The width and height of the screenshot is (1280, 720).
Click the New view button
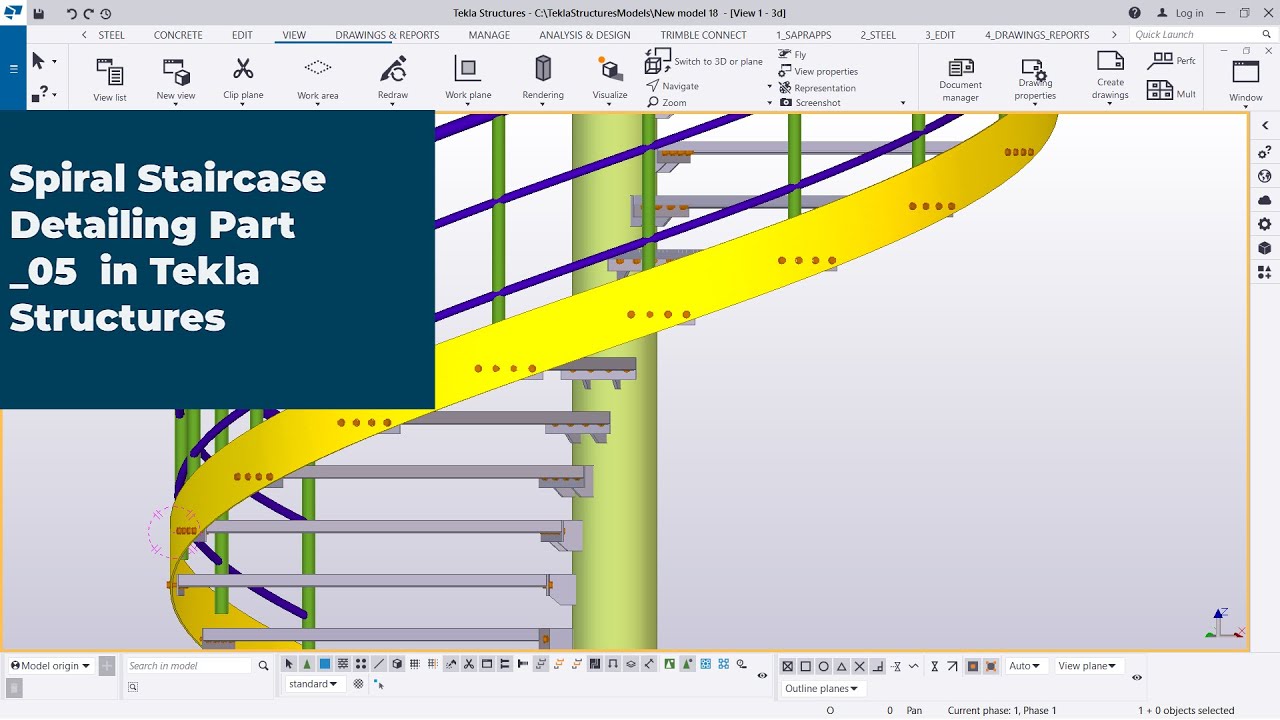176,79
